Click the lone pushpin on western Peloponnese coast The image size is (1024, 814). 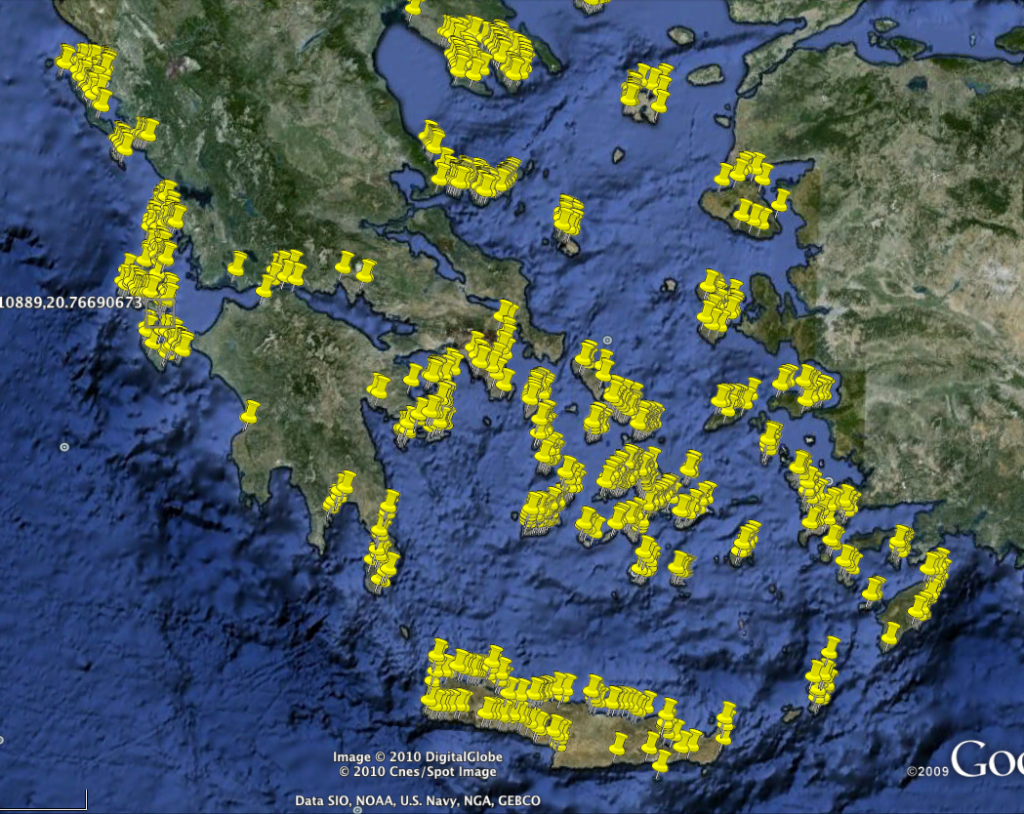point(249,411)
